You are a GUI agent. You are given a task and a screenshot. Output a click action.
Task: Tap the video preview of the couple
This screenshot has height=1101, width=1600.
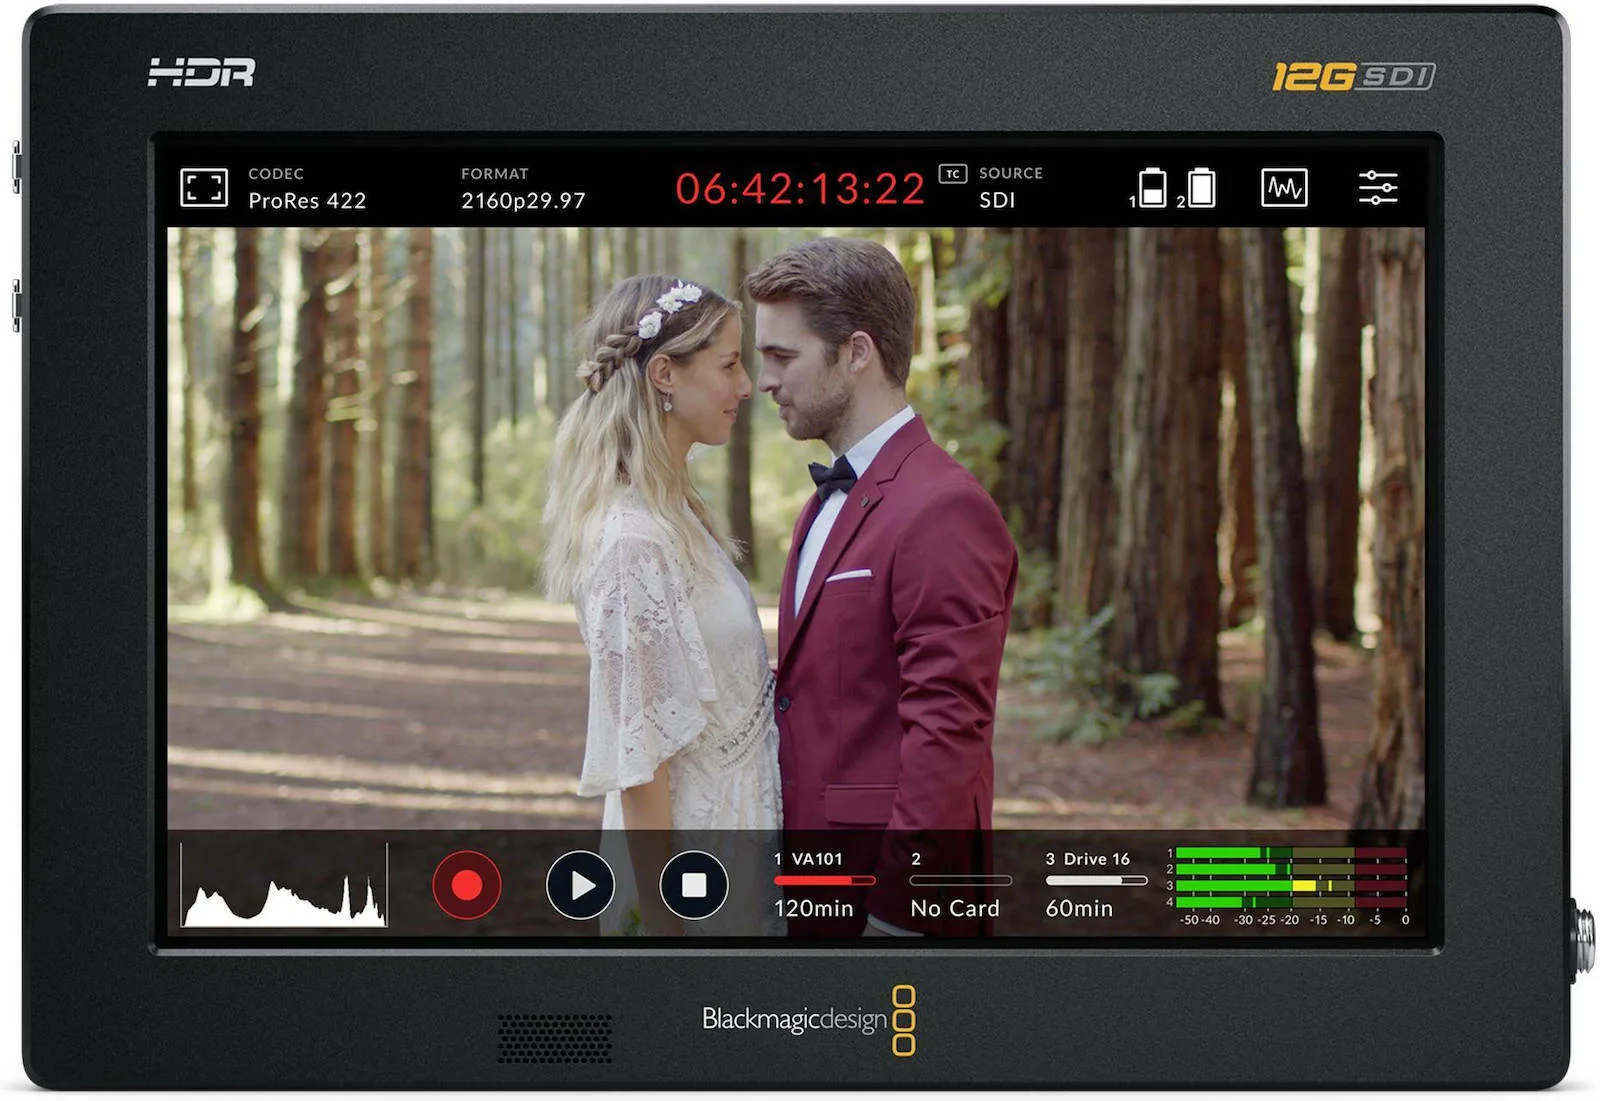796,528
